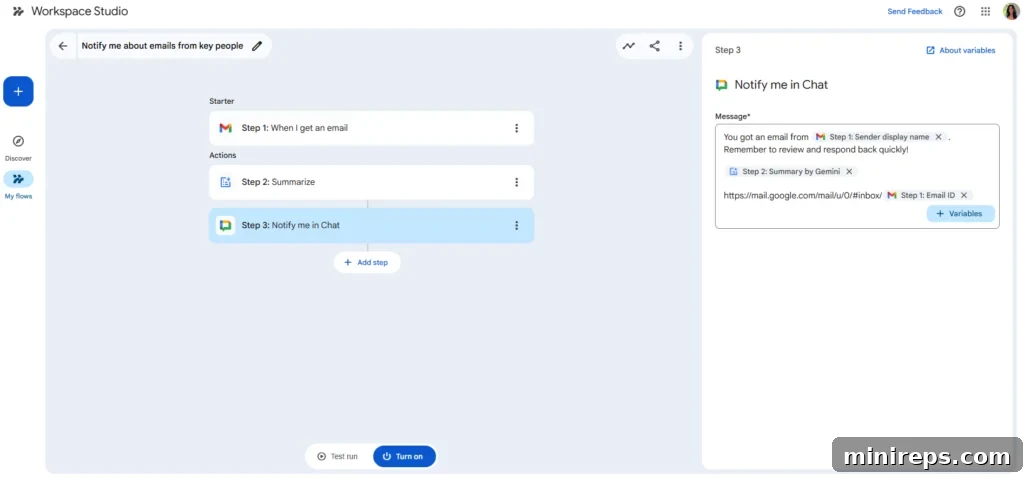Open flow options three-dot menu
The height and width of the screenshot is (478, 1024).
[680, 46]
